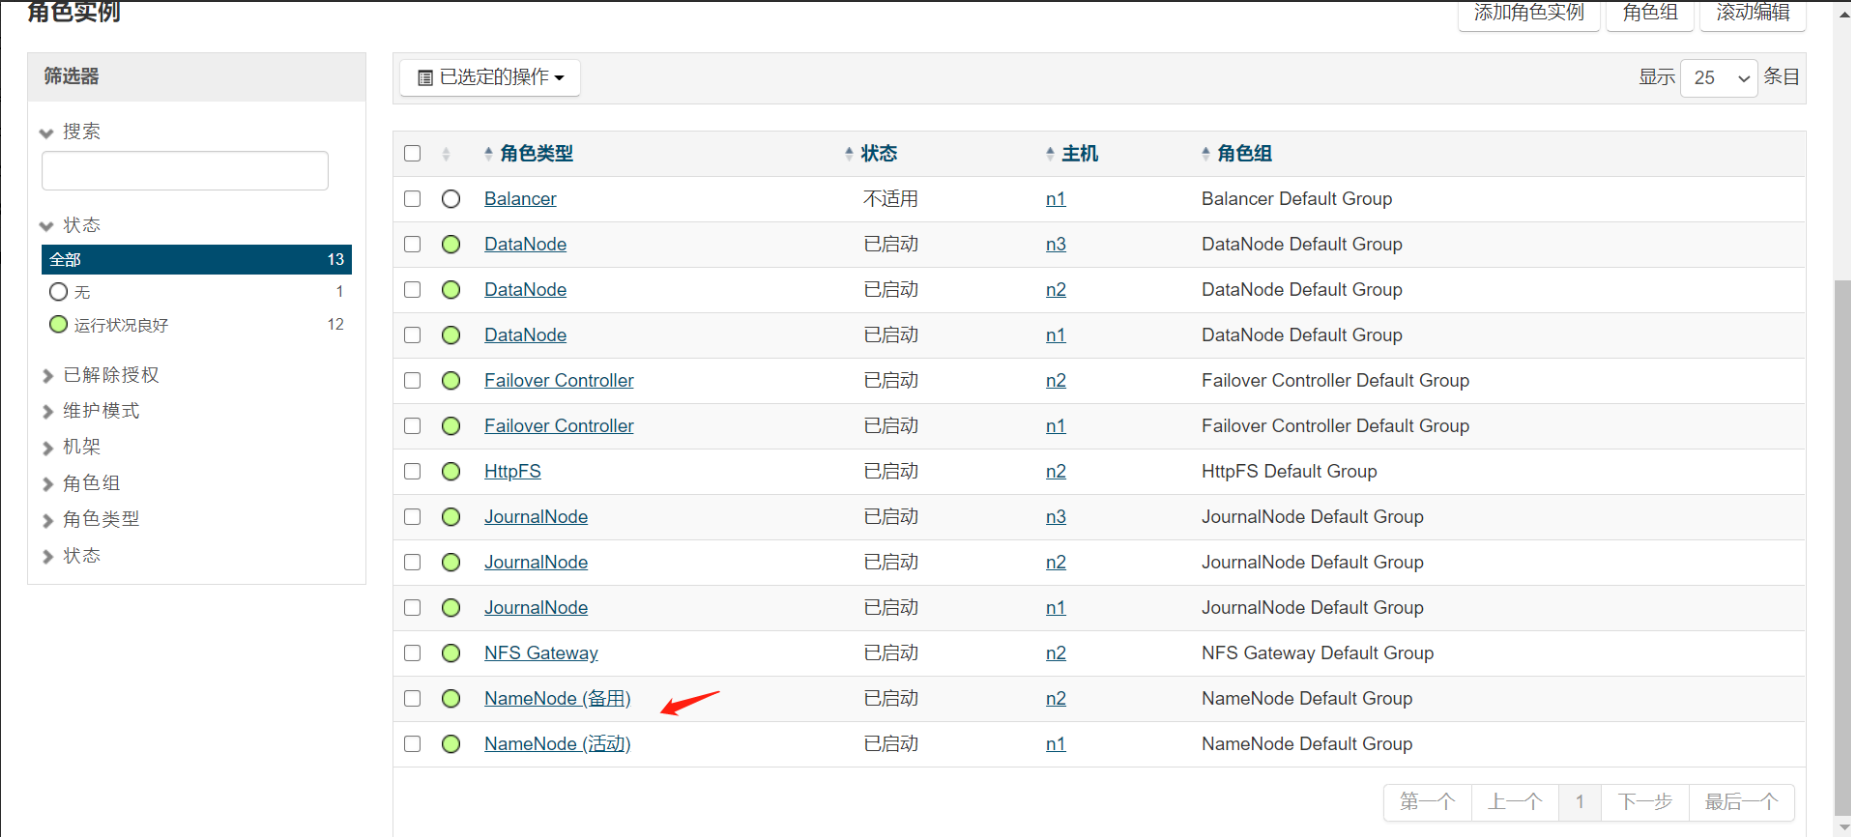1851x837 pixels.
Task: Check the DataNode n3 row checkbox
Action: tap(412, 244)
